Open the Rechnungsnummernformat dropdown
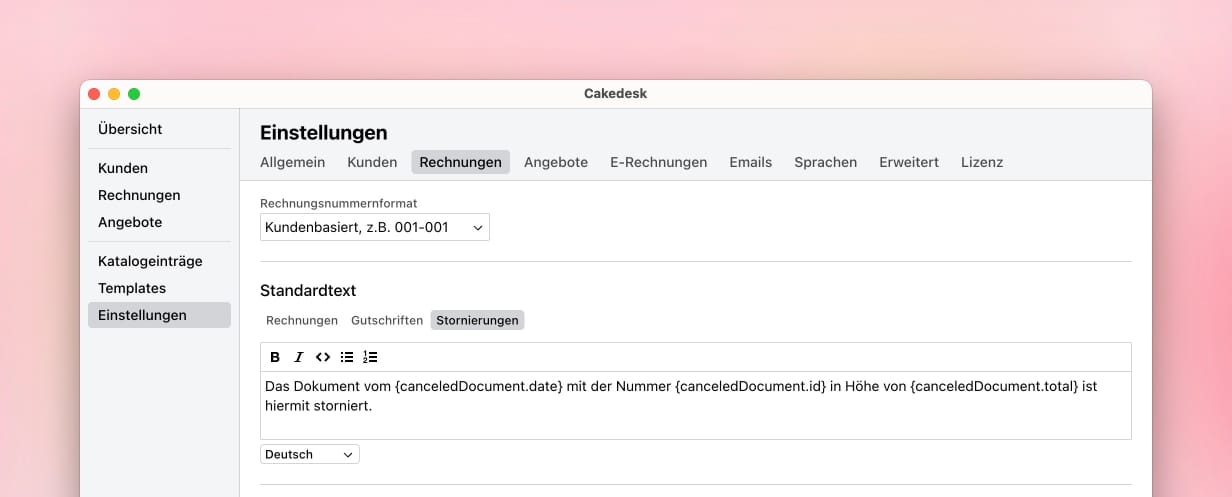The image size is (1232, 497). (375, 227)
